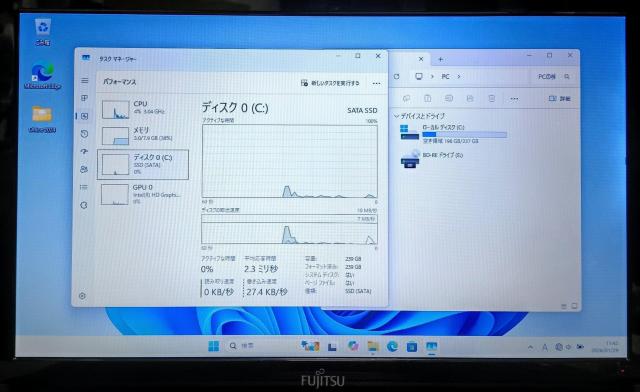Open the Recycle Bin desktop icon
Image resolution: width=640 pixels, height=392 pixels.
43,32
